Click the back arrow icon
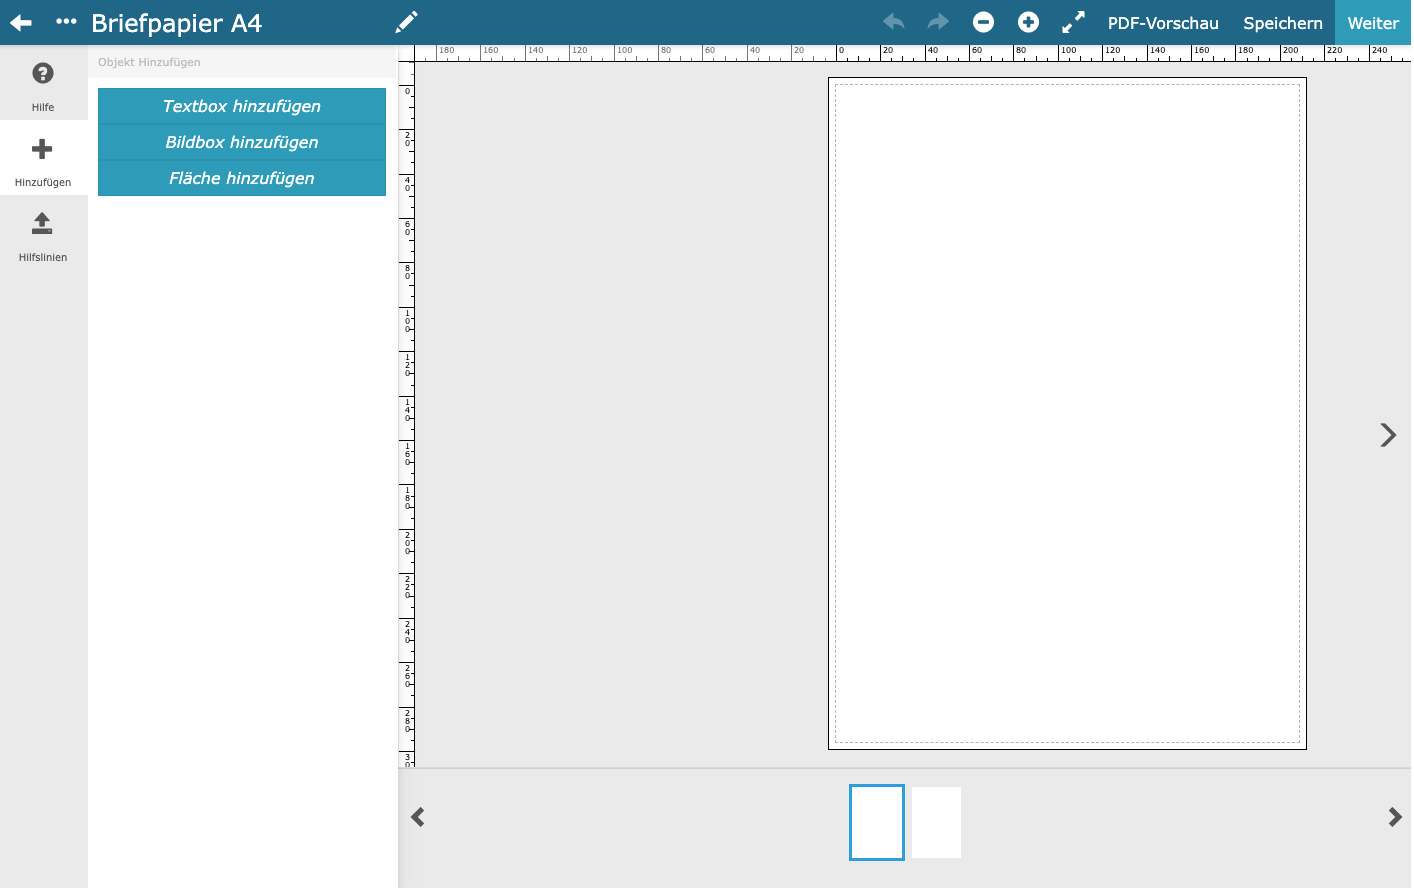Screen dimensions: 1414x888 [21, 22]
